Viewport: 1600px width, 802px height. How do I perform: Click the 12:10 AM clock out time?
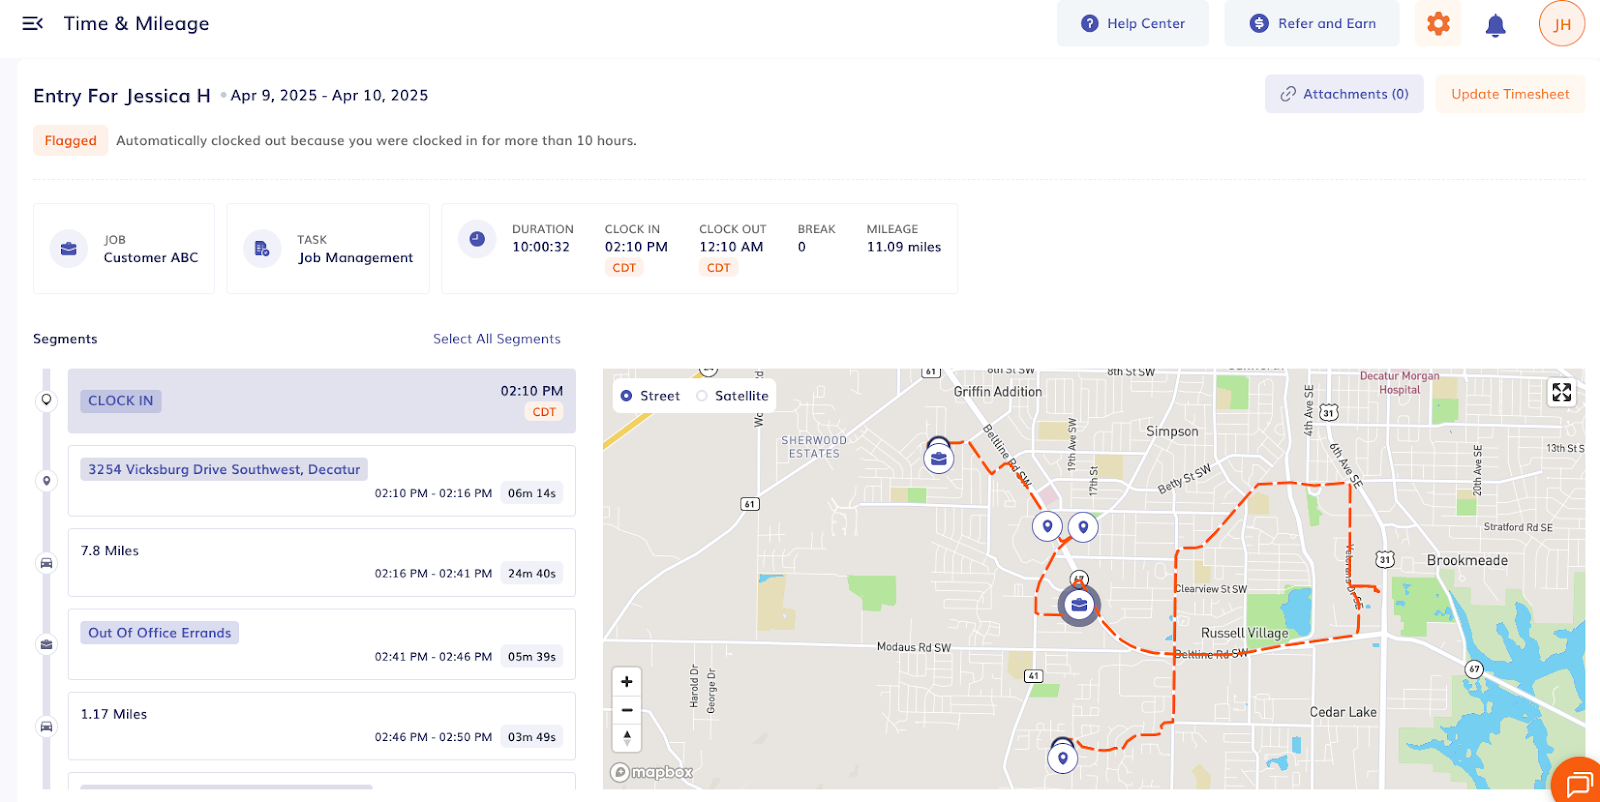731,247
